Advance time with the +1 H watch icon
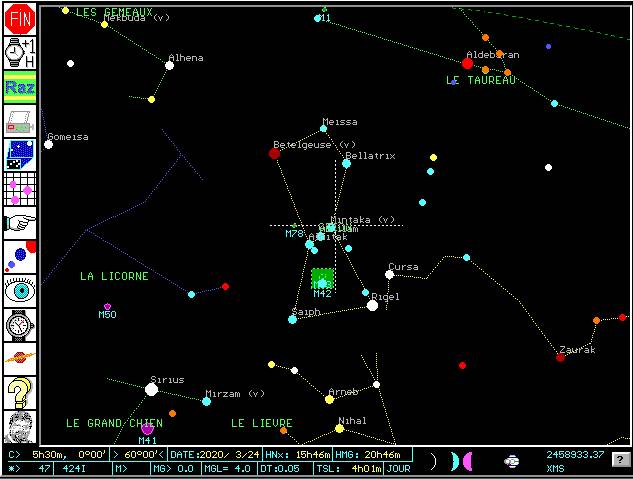 (x=20, y=53)
